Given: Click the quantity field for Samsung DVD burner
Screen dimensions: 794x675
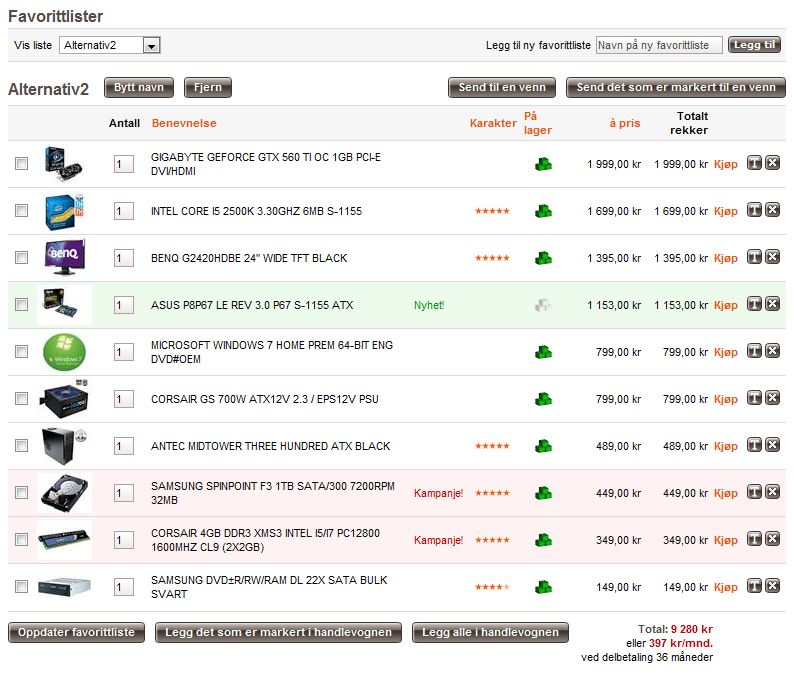Looking at the screenshot, I should (x=124, y=587).
